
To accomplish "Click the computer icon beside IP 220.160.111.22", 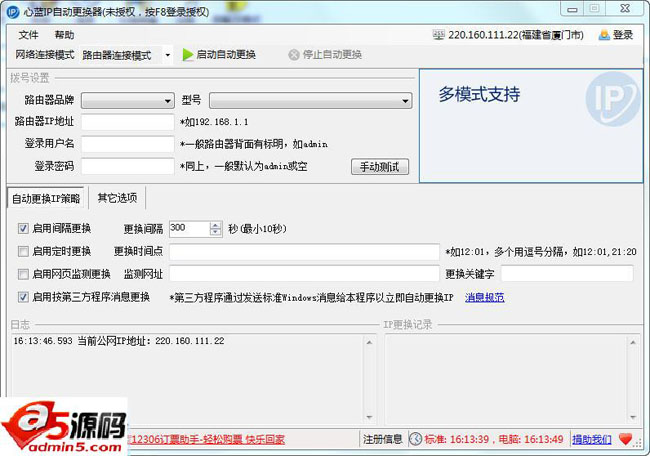I will tap(439, 35).
